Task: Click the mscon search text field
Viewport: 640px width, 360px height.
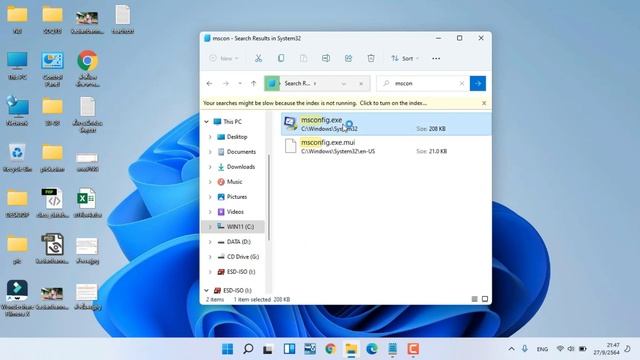Action: click(x=422, y=83)
